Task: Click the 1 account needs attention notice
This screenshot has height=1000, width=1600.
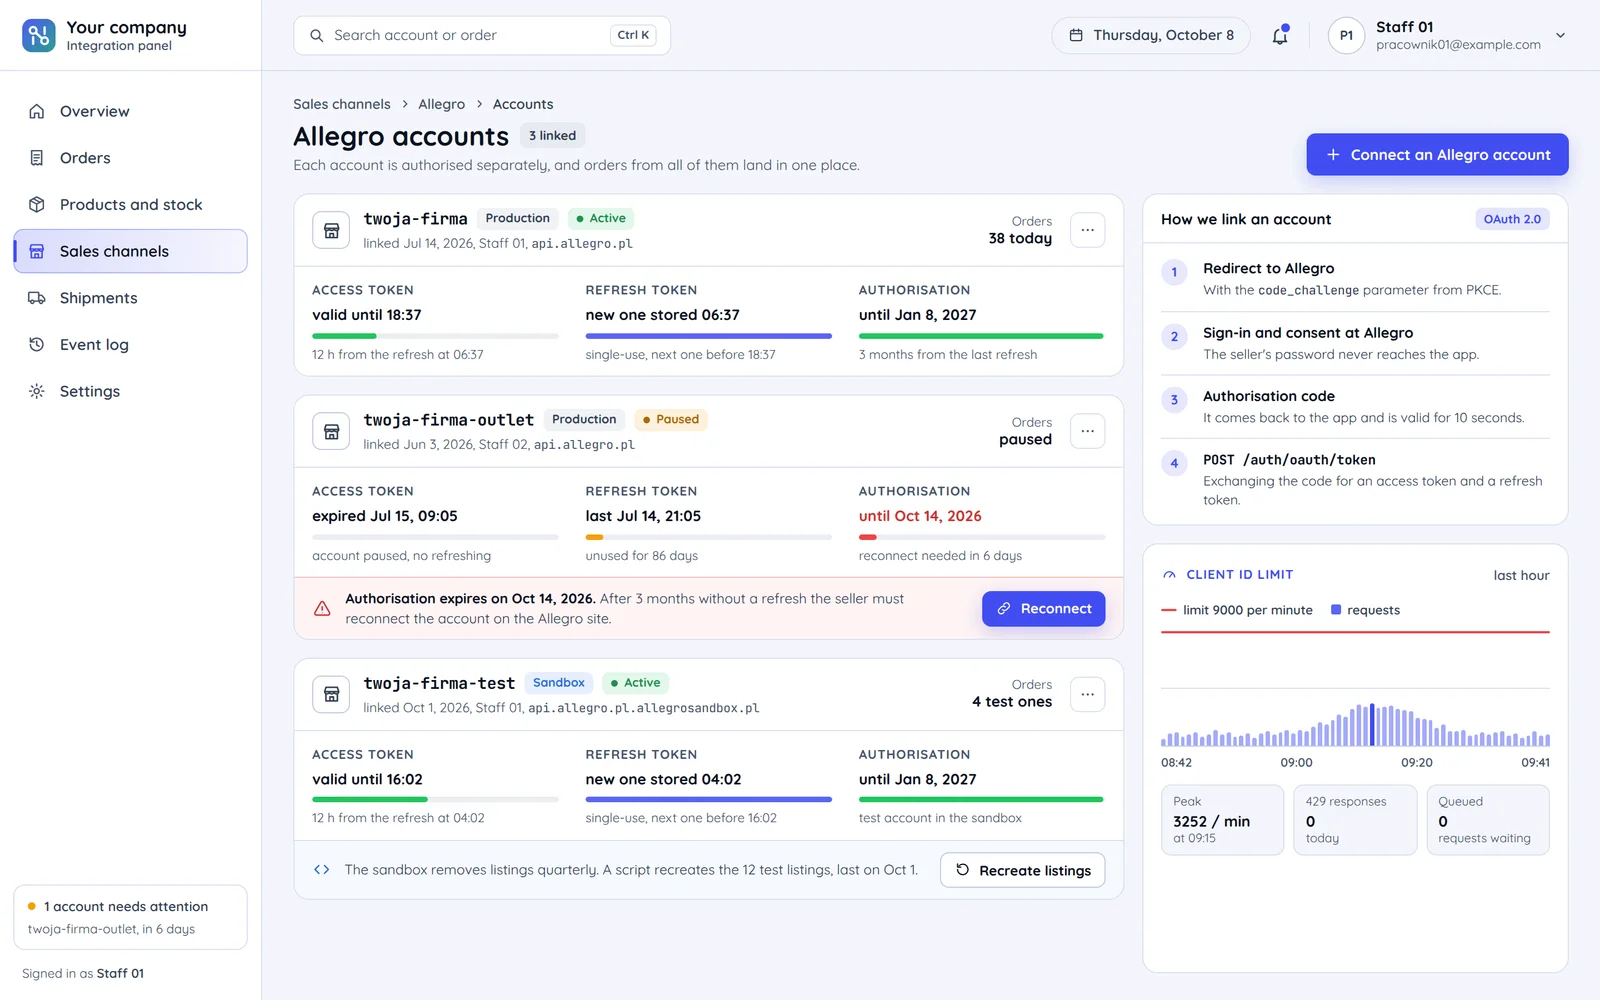Action: (x=130, y=917)
